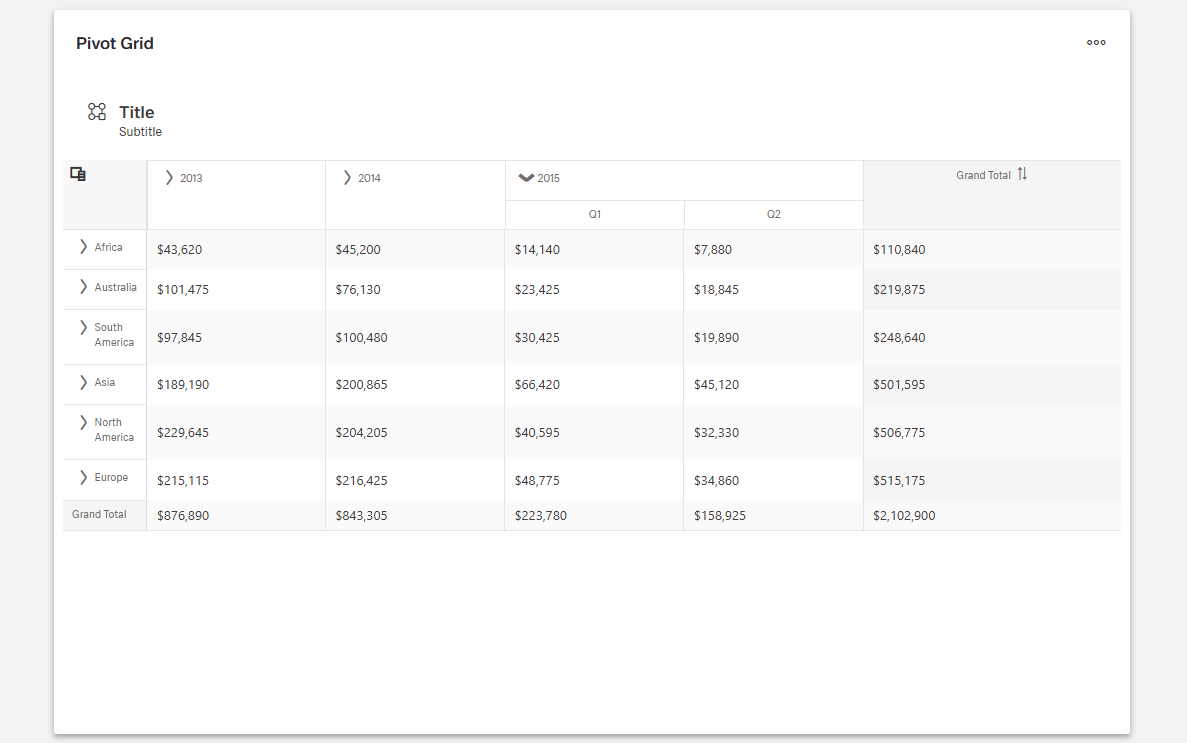
Task: Expand the Europe row
Action: pyautogui.click(x=83, y=477)
